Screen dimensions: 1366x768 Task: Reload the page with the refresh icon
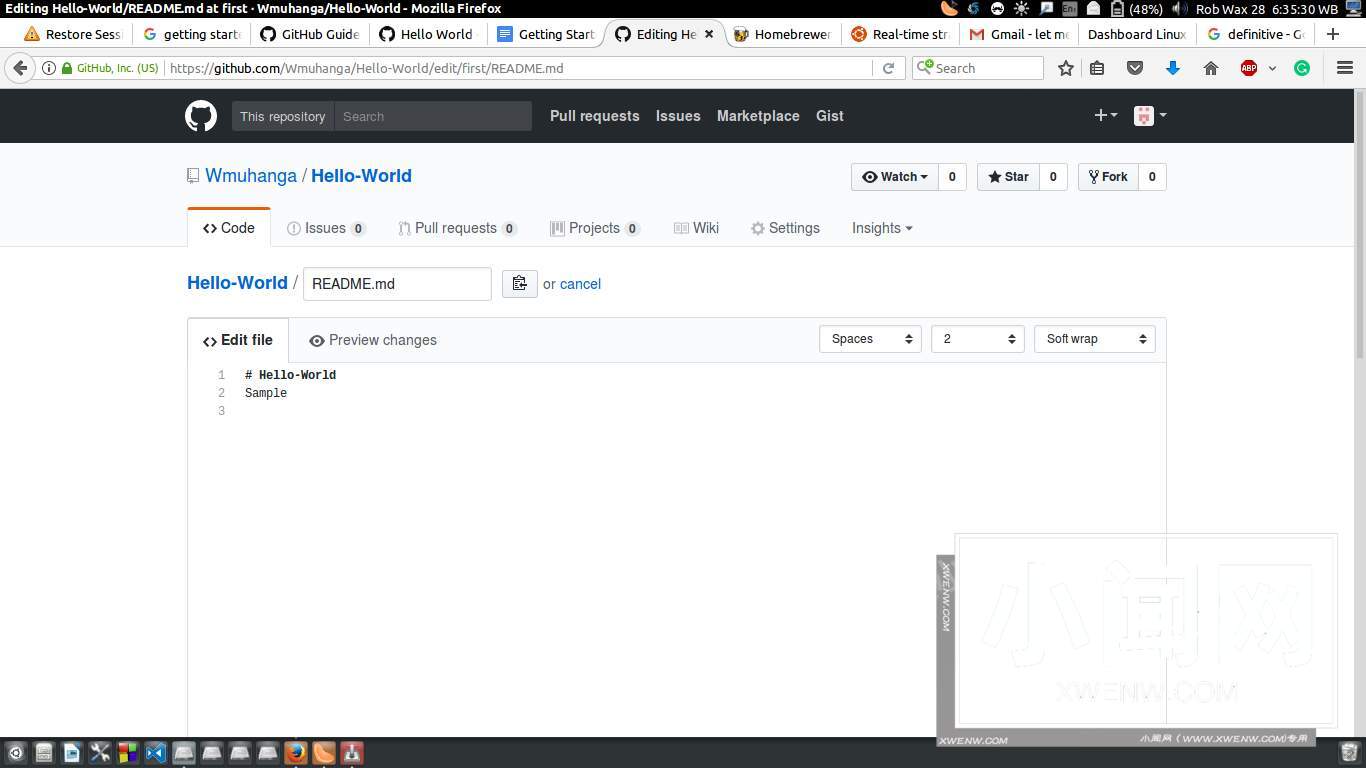tap(888, 68)
